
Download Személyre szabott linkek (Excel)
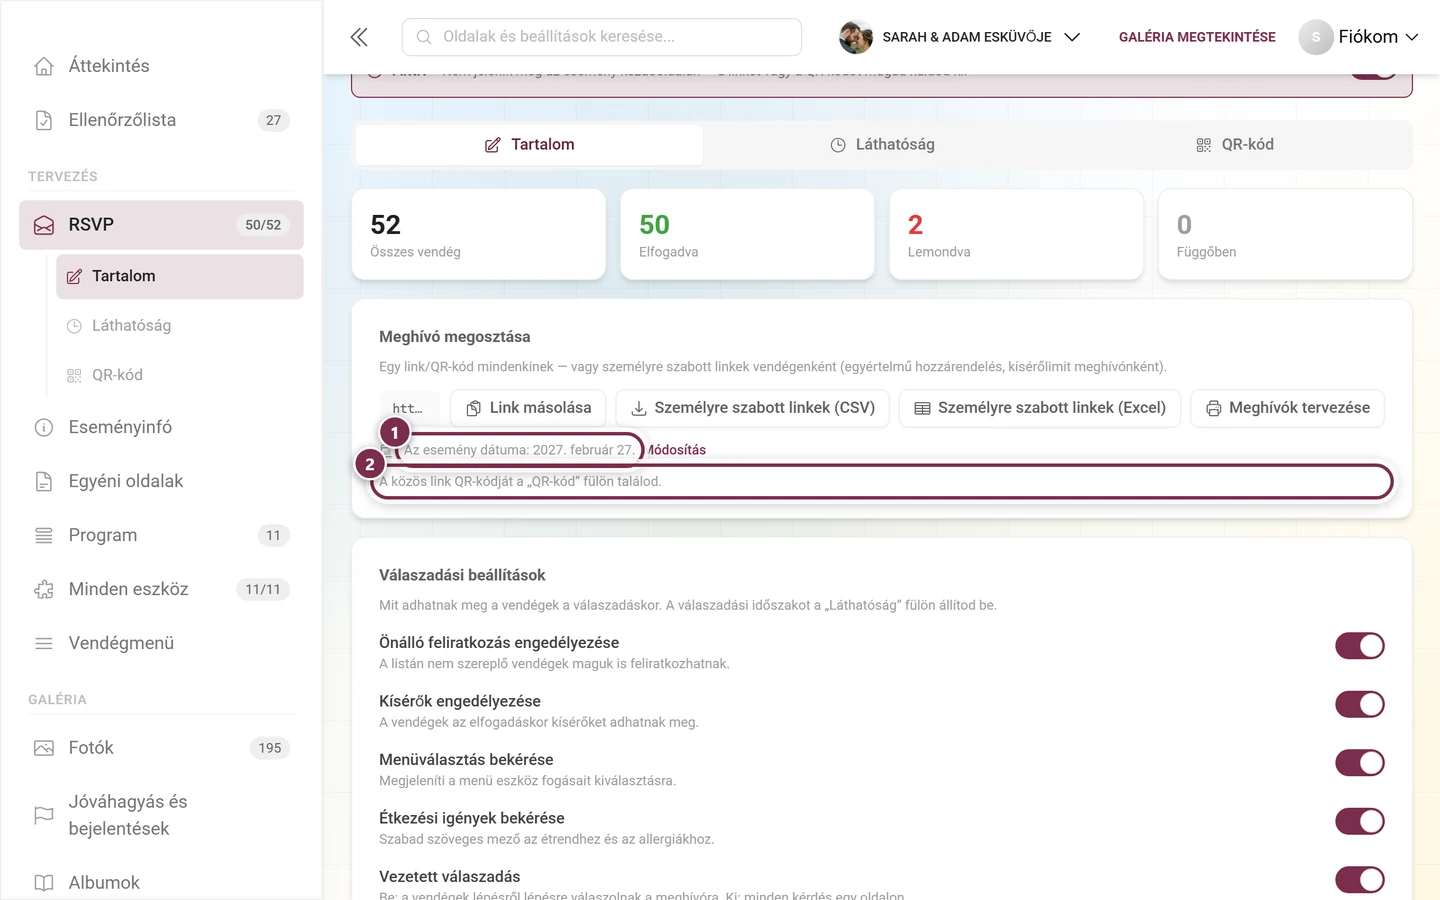click(x=1040, y=408)
